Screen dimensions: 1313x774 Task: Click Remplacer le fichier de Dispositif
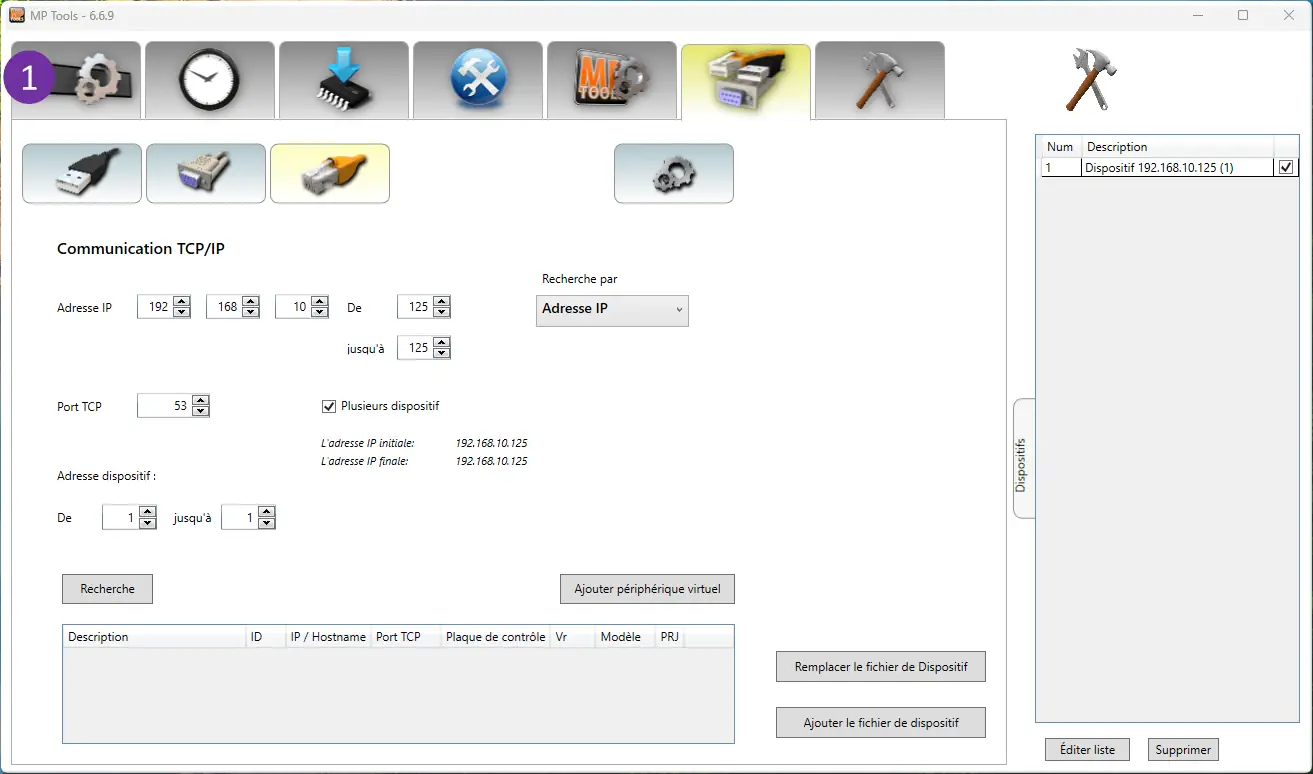[880, 667]
